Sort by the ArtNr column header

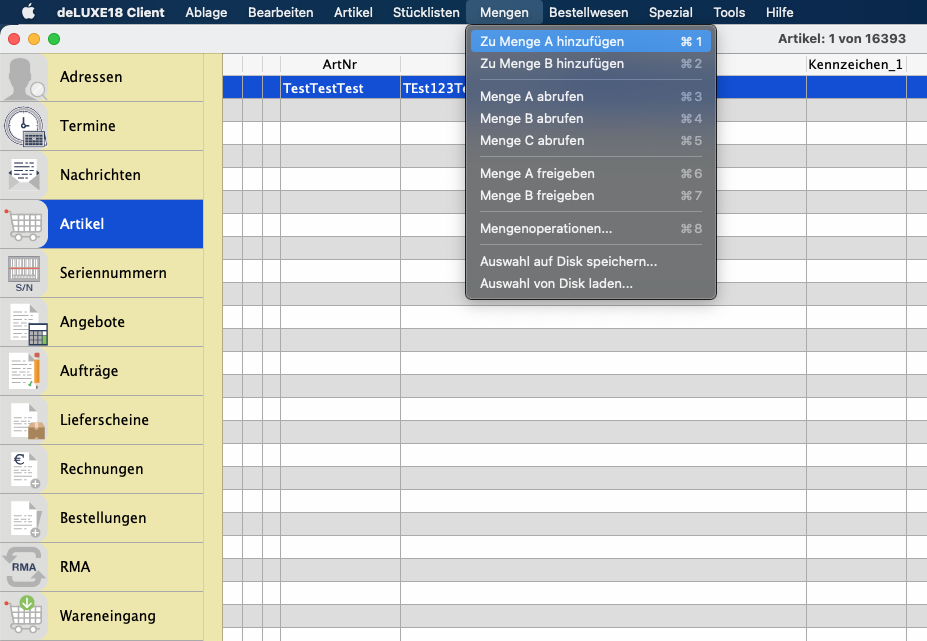[339, 65]
